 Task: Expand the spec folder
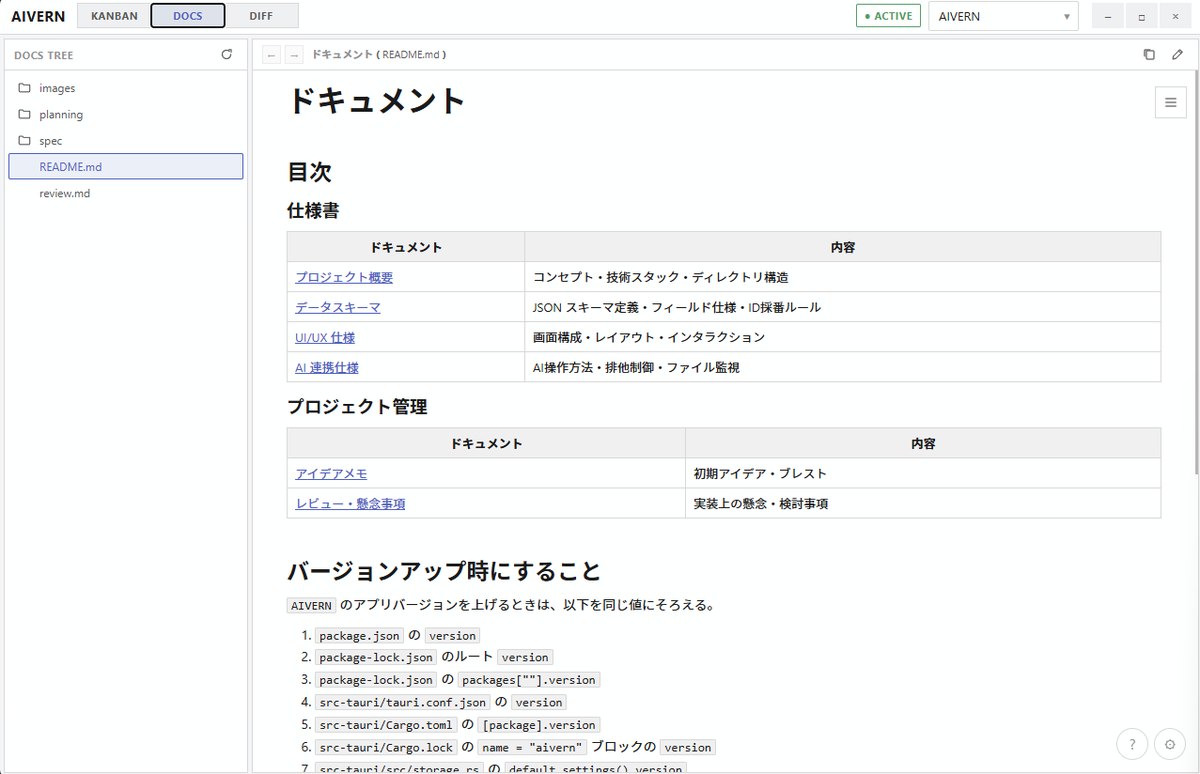pos(126,140)
